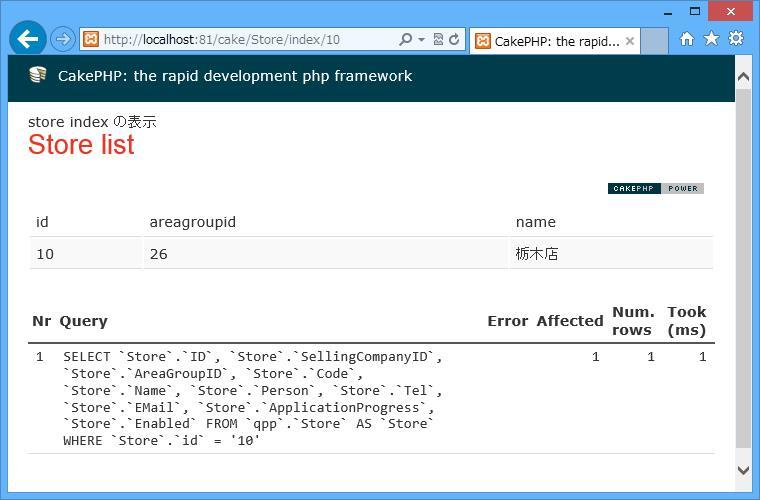Open a new blank tab
Viewport: 760px width, 500px height.
653,41
